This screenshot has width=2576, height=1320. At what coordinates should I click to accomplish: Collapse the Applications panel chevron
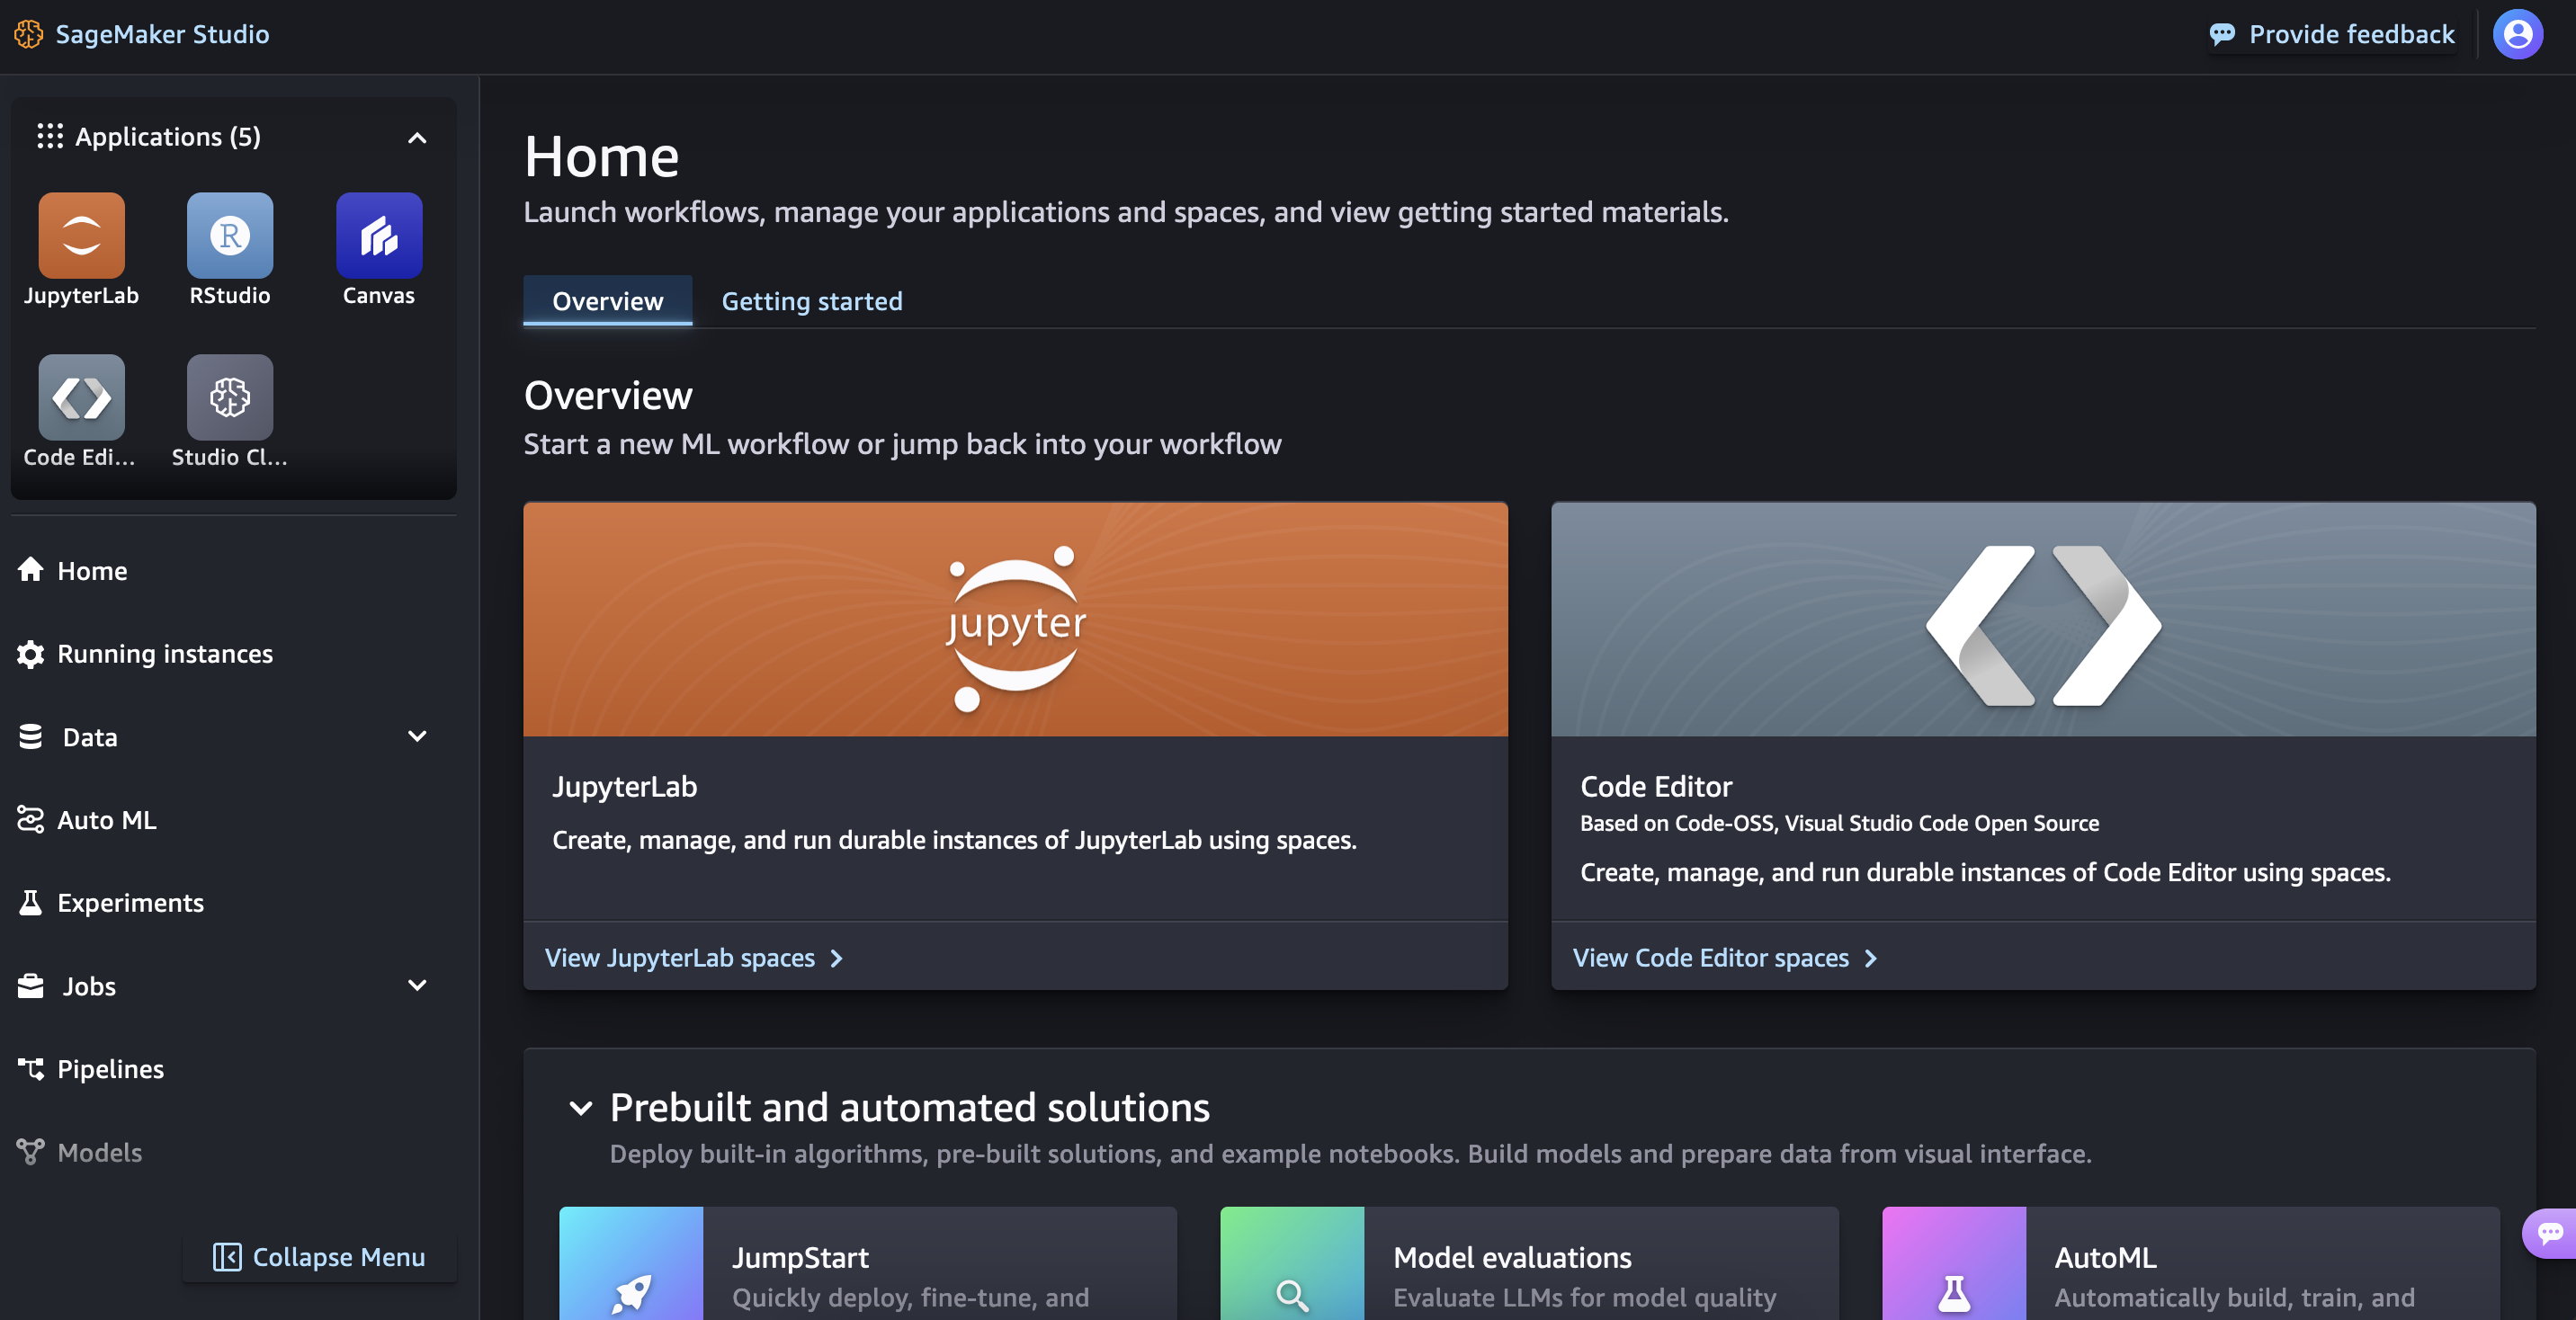click(x=417, y=137)
